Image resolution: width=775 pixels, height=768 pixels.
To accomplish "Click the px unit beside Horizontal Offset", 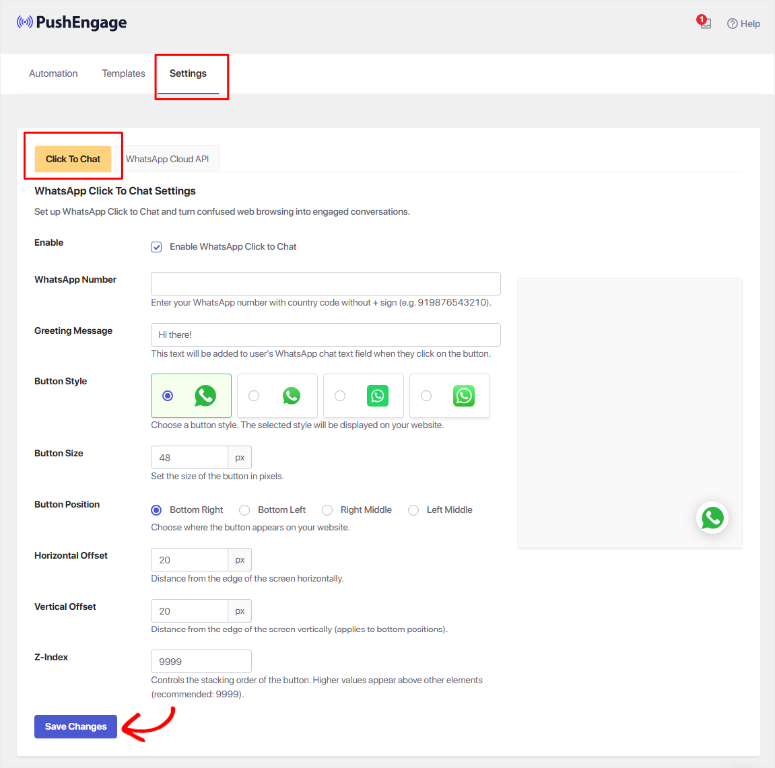I will [x=240, y=560].
